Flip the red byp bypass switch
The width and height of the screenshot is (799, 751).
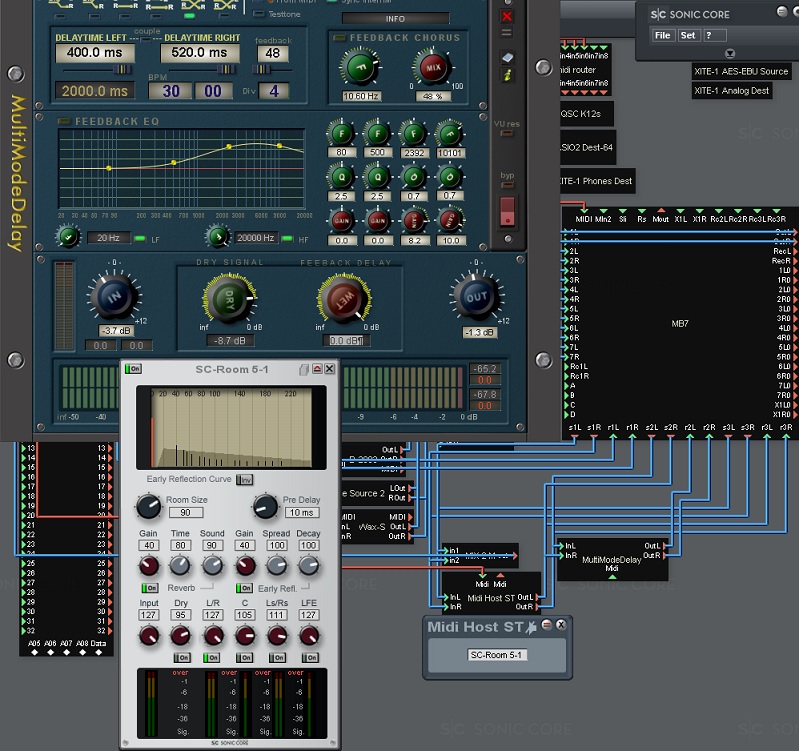tap(507, 211)
